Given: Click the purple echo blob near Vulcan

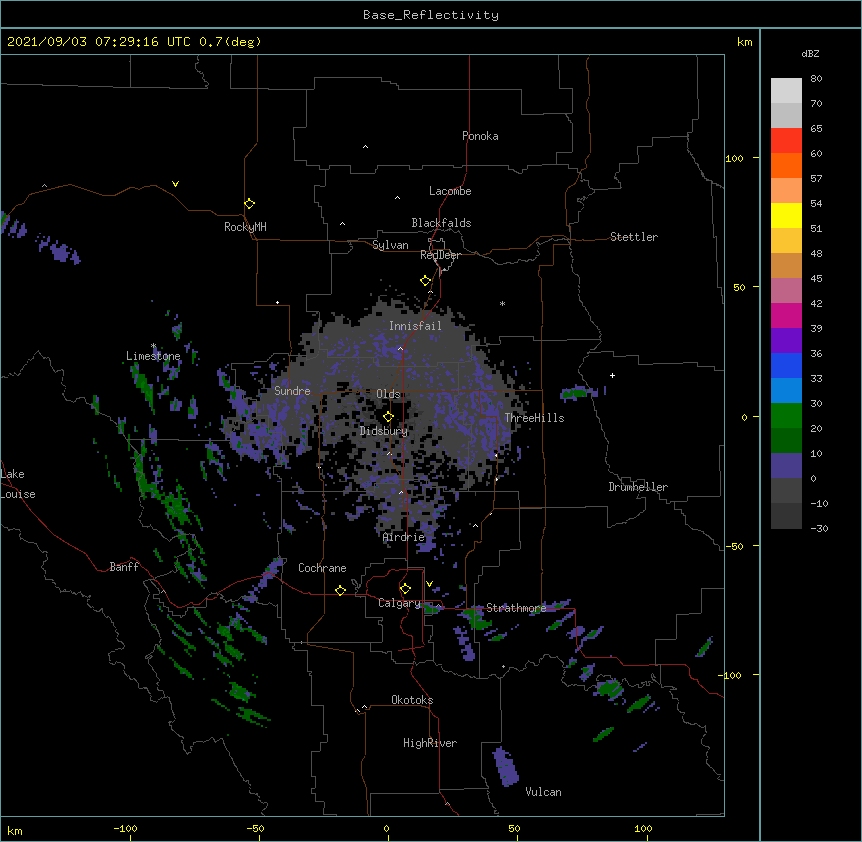Looking at the screenshot, I should [505, 767].
